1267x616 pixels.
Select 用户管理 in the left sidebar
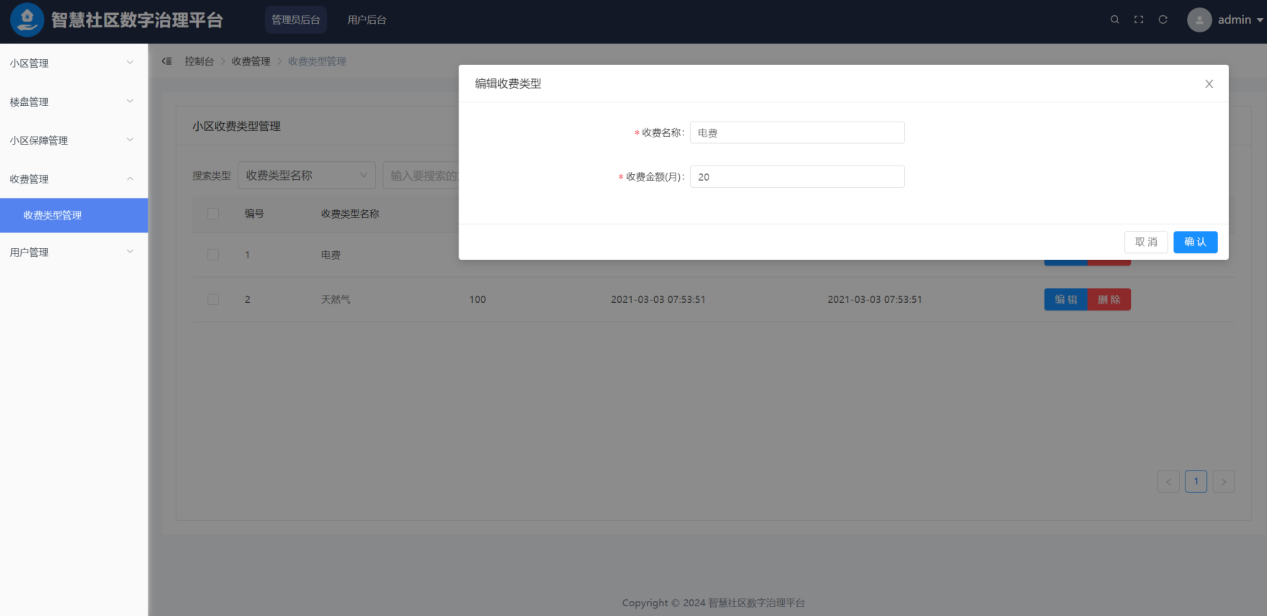click(60, 251)
